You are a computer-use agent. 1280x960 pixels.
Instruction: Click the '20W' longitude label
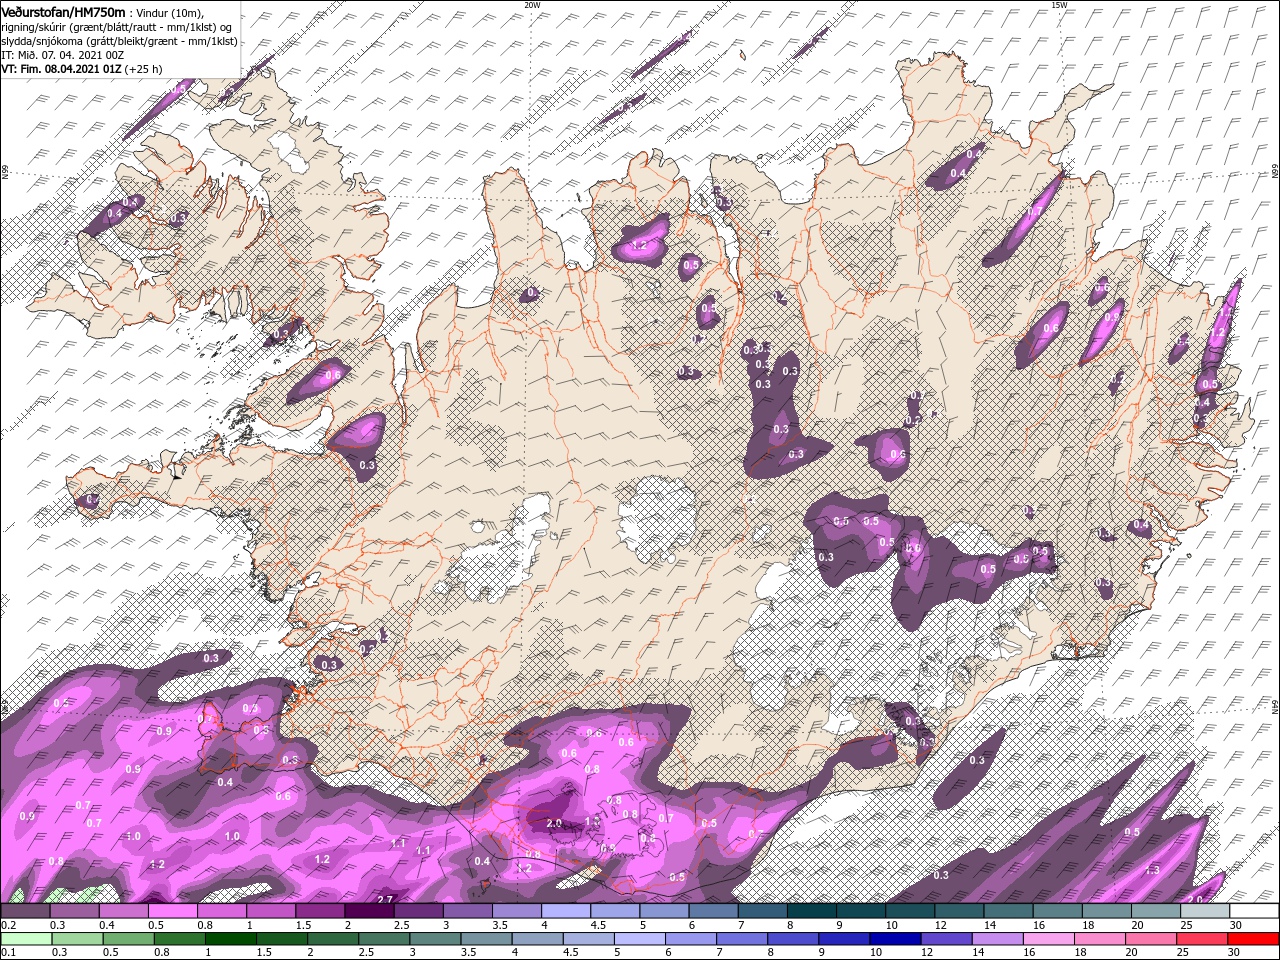pos(532,5)
